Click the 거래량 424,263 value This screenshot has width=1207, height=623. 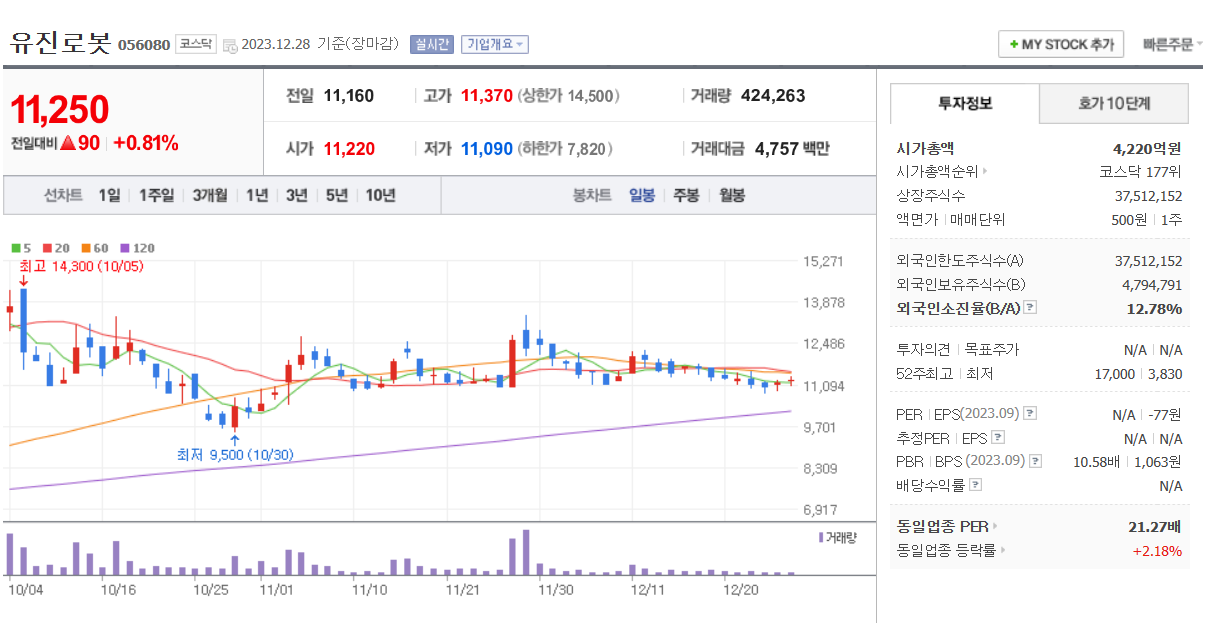point(773,96)
